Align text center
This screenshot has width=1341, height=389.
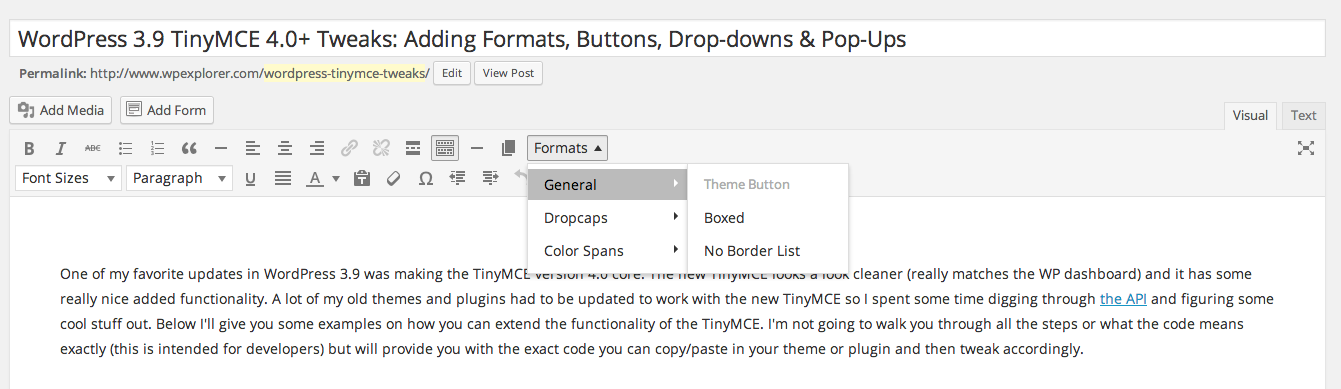click(285, 148)
